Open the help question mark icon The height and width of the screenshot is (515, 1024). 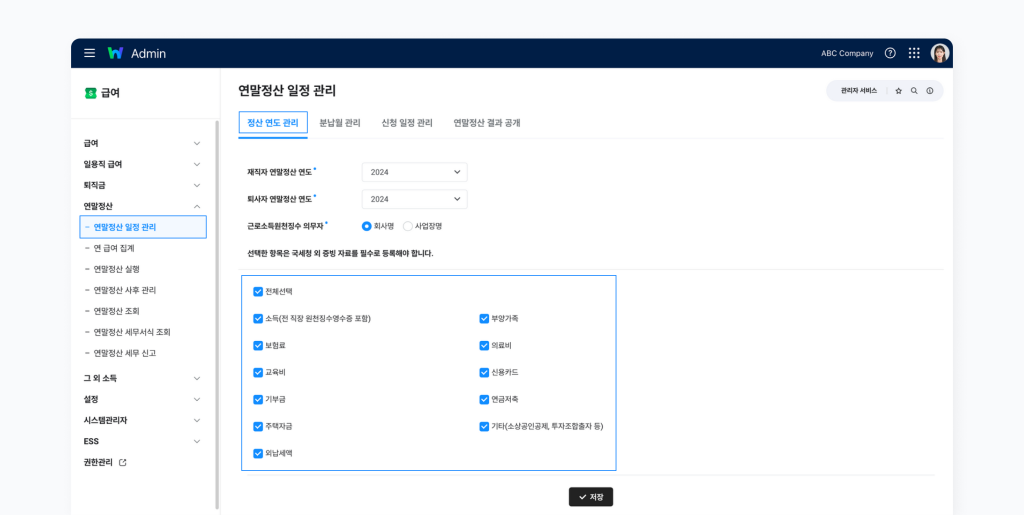click(x=890, y=54)
